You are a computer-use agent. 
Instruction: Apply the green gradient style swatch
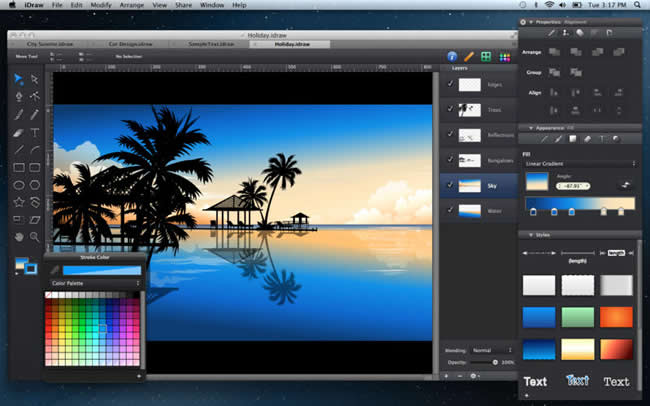pos(580,318)
